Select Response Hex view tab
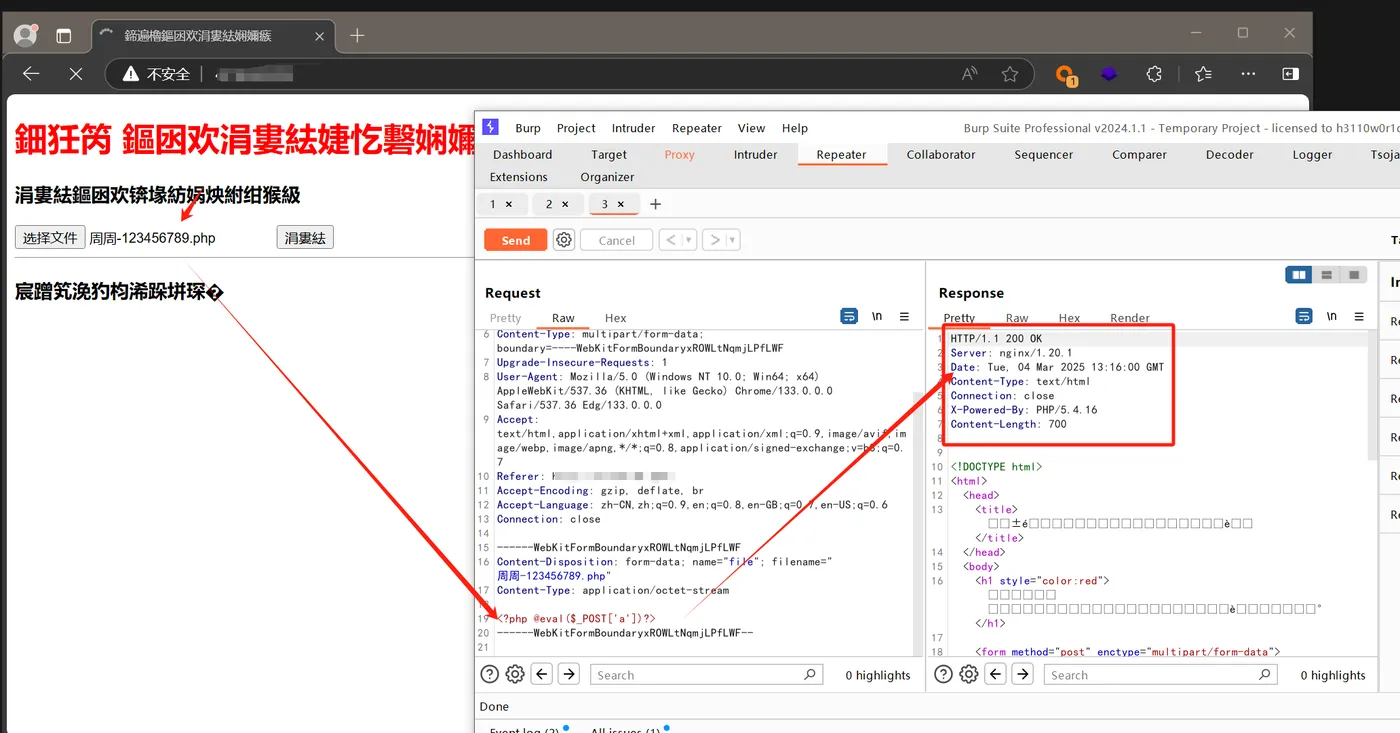Viewport: 1400px width, 733px height. tap(1069, 318)
